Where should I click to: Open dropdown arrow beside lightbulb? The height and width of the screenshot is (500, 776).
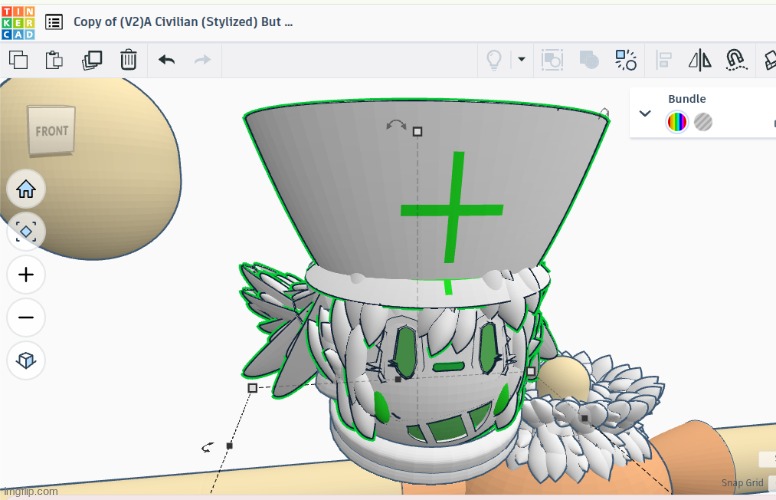[x=521, y=60]
